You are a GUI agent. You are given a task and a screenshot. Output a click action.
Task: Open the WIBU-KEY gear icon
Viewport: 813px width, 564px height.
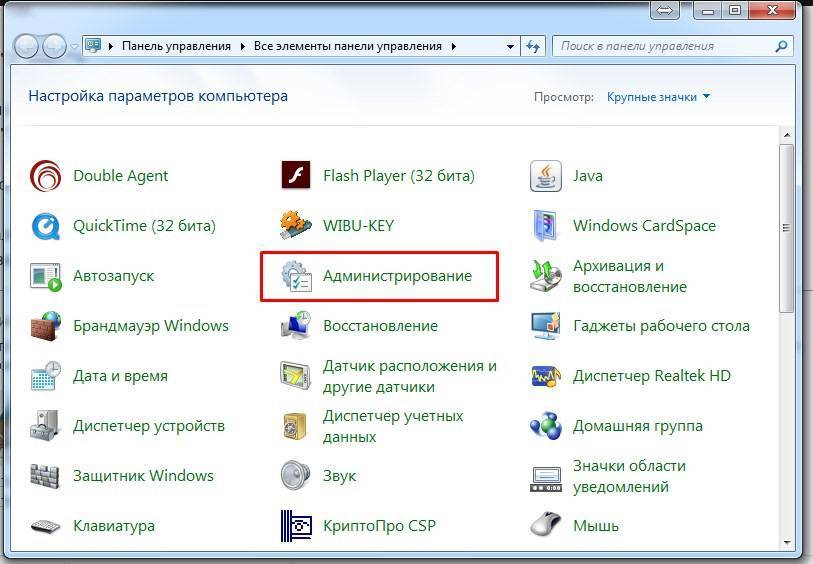(296, 225)
